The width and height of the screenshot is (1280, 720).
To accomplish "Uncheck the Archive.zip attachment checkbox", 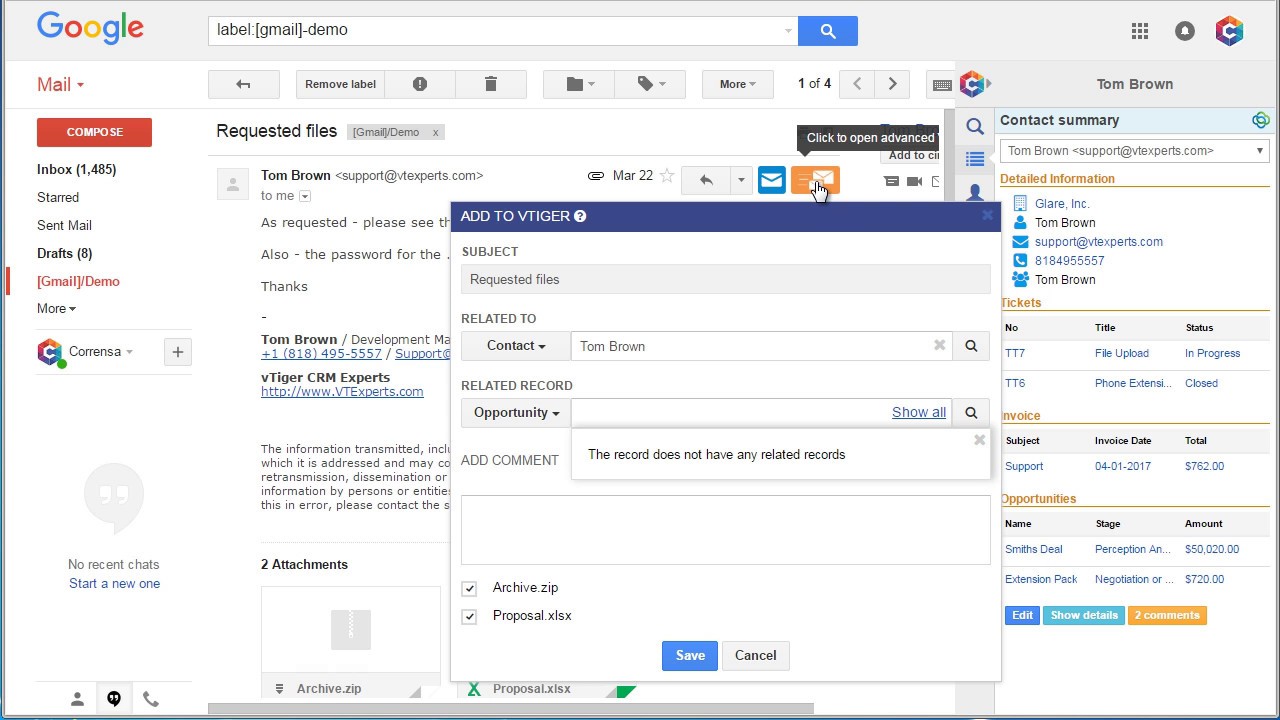I will click(469, 588).
